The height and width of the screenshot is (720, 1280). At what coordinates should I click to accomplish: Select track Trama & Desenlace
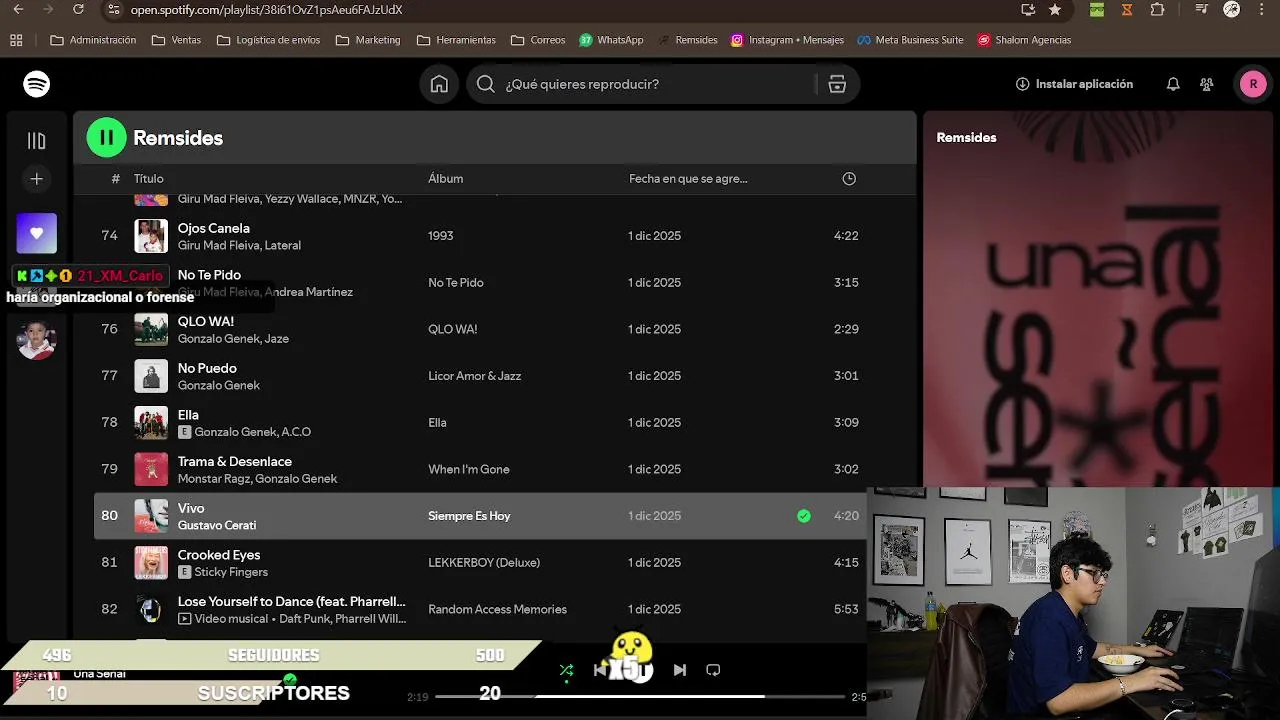click(235, 461)
